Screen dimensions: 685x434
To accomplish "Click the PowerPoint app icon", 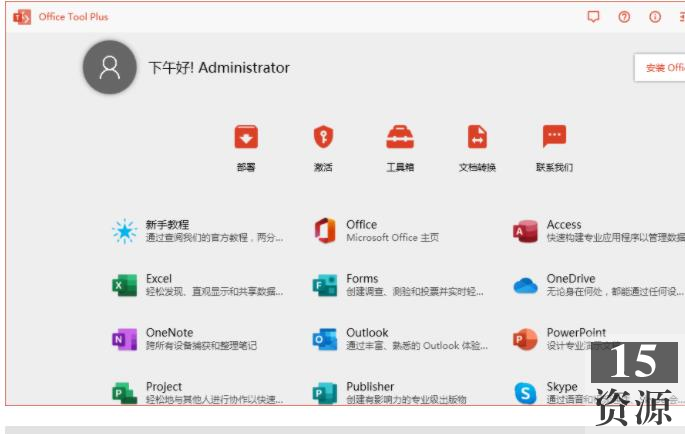I will (526, 339).
